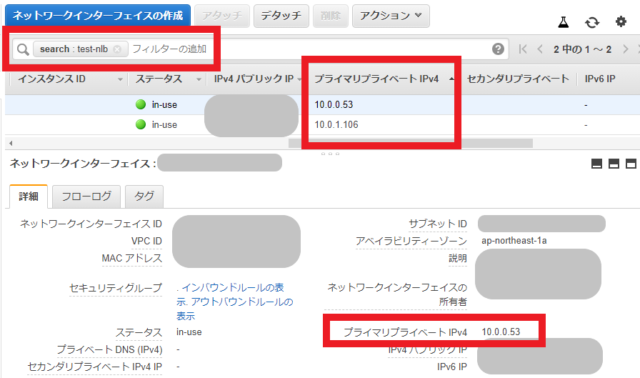Image resolution: width=640 pixels, height=378 pixels.
Task: Sort by ステータス column arrow
Action: click(x=199, y=79)
